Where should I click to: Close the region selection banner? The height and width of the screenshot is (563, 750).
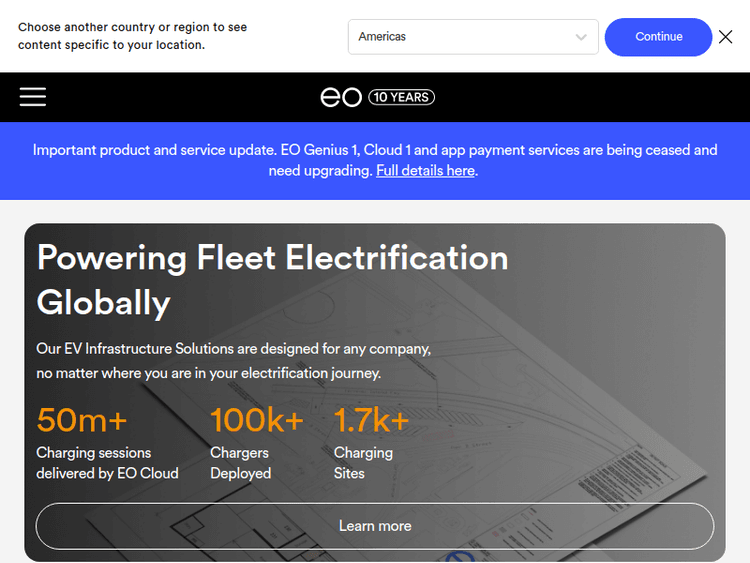(726, 37)
